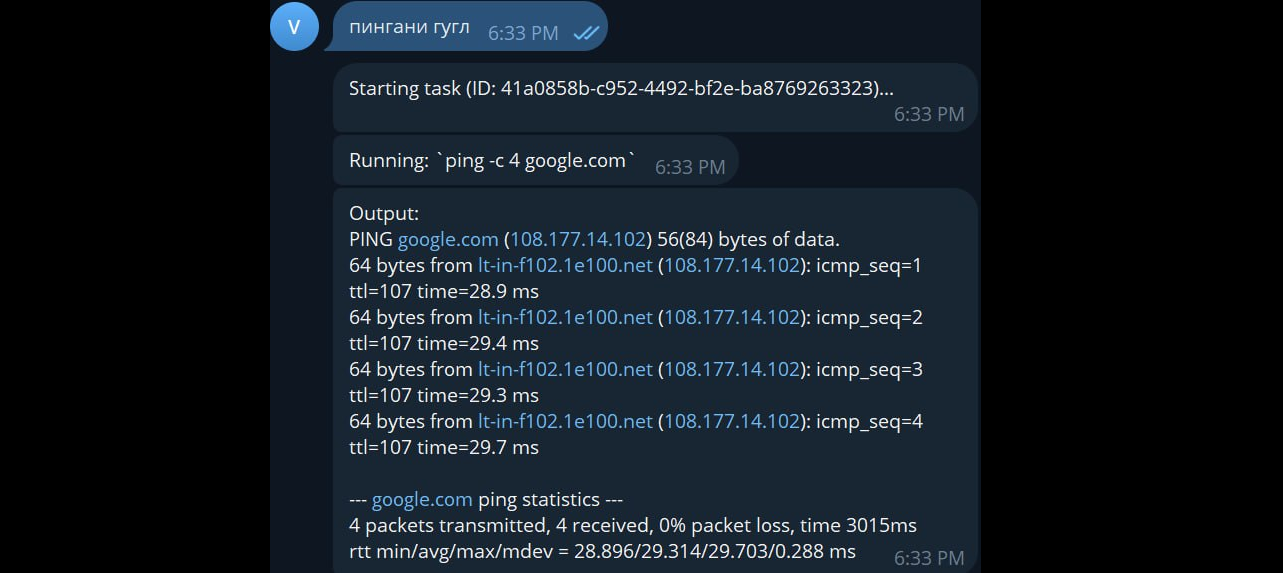This screenshot has height=573, width=1283.
Task: Click IP address link in icmp_seq=2 line
Action: coord(732,318)
